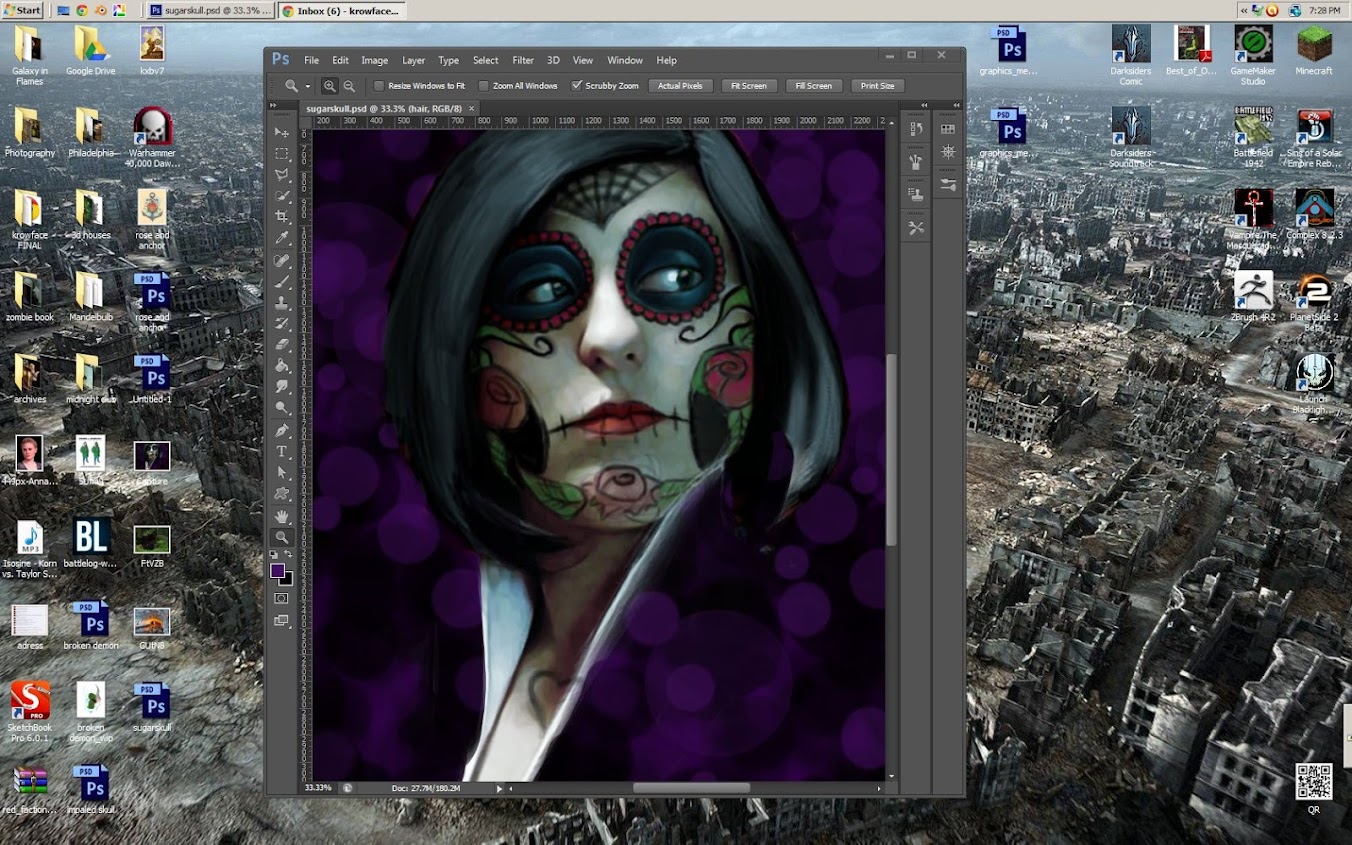Select the History Brush tool
Image resolution: width=1352 pixels, height=845 pixels.
[282, 323]
